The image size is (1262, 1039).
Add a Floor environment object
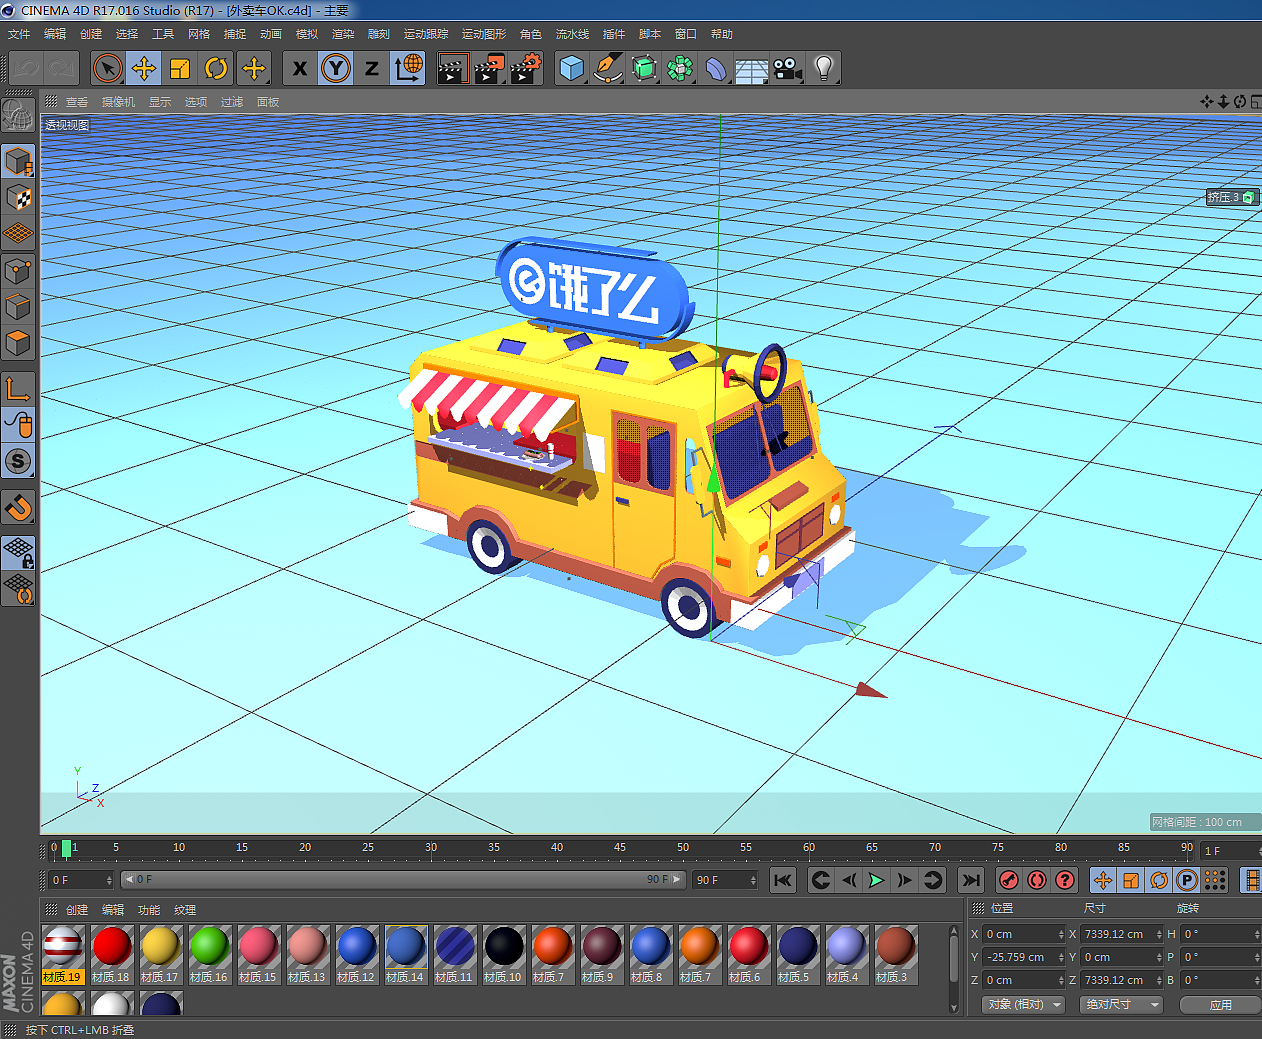[752, 68]
